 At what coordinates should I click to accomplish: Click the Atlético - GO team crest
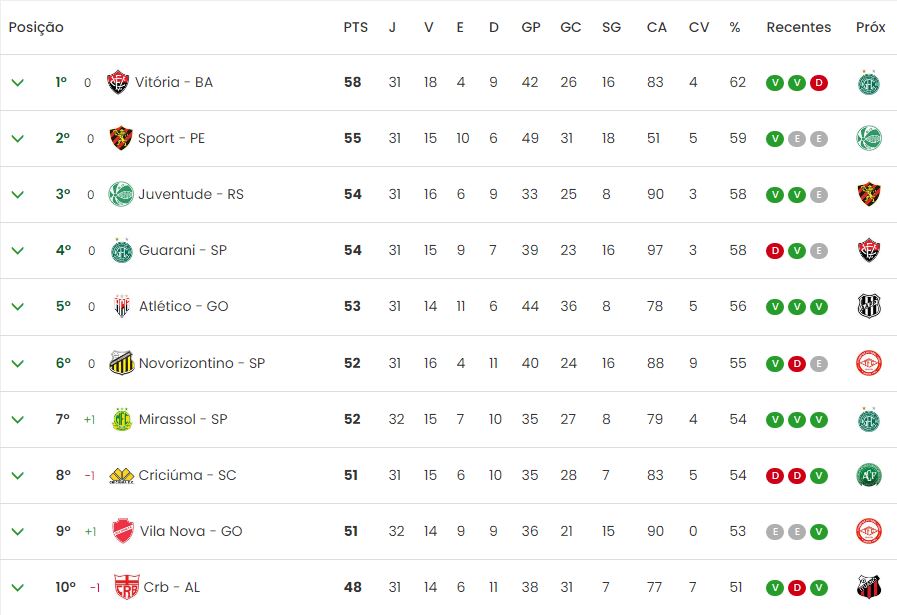[x=122, y=306]
